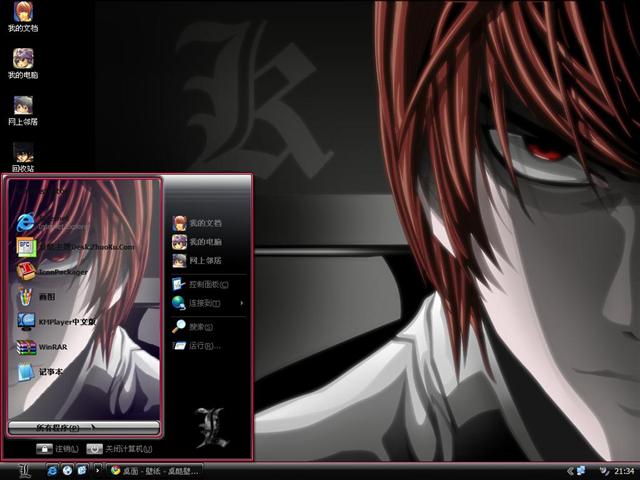Expand the 连接到(T) submenu
The width and height of the screenshot is (640, 480).
208,303
